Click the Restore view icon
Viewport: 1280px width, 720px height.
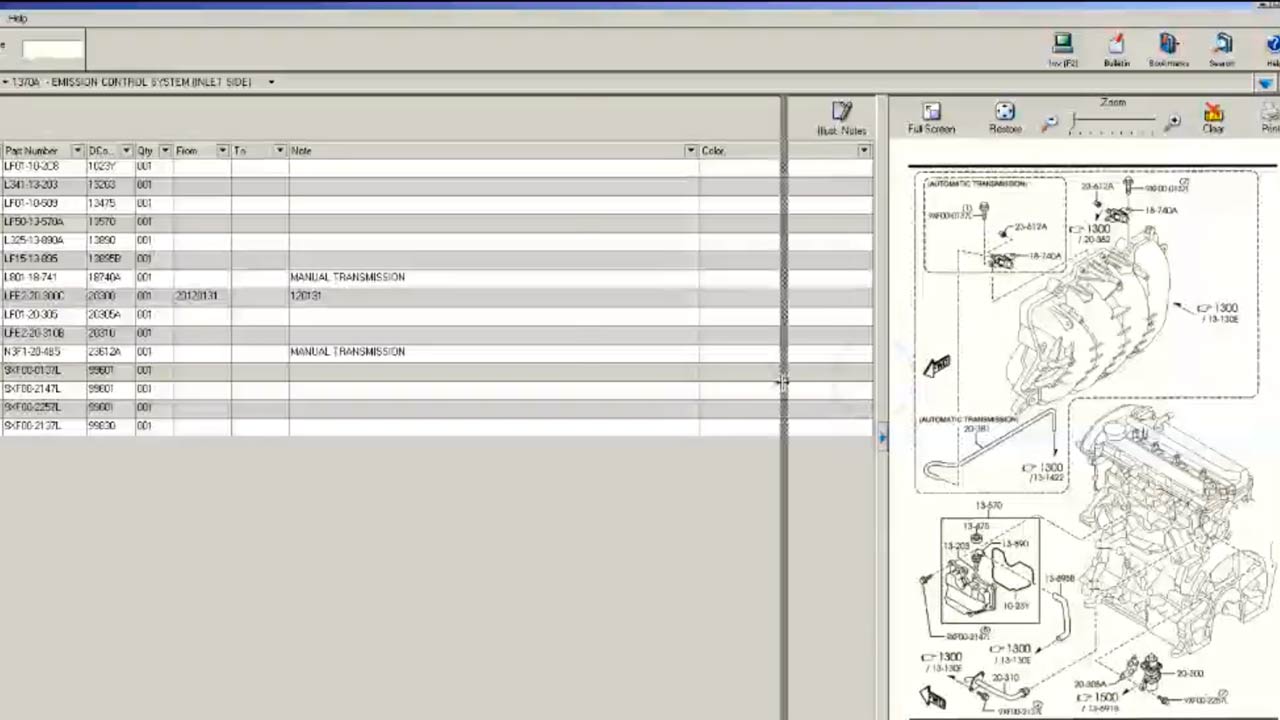pyautogui.click(x=1005, y=118)
